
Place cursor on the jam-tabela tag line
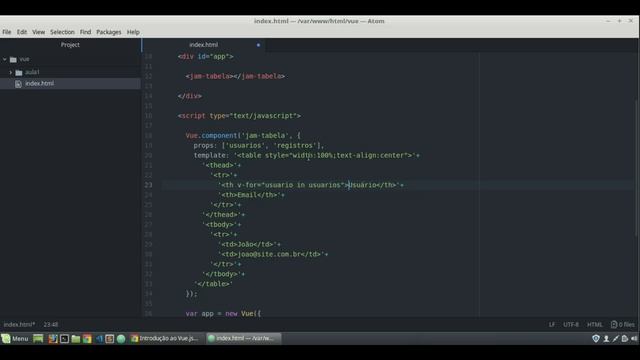235,76
